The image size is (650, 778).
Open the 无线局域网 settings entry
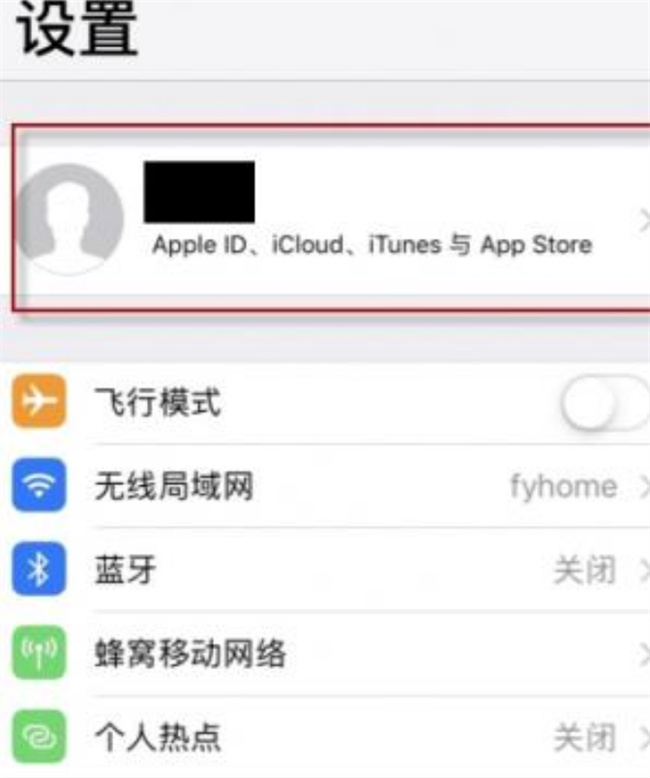pos(325,485)
